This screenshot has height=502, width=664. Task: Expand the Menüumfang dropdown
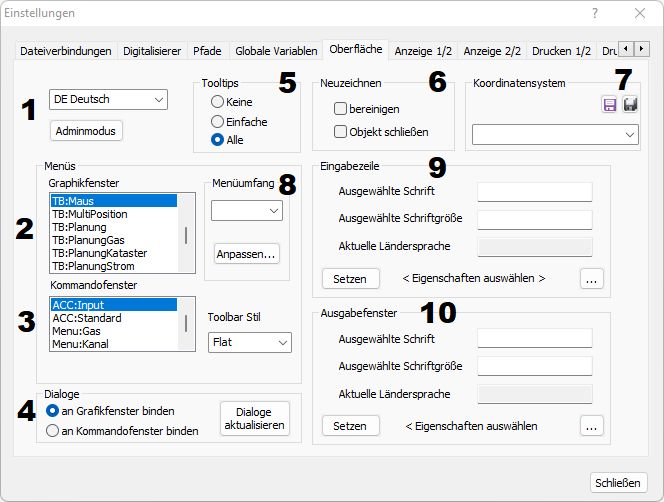247,211
